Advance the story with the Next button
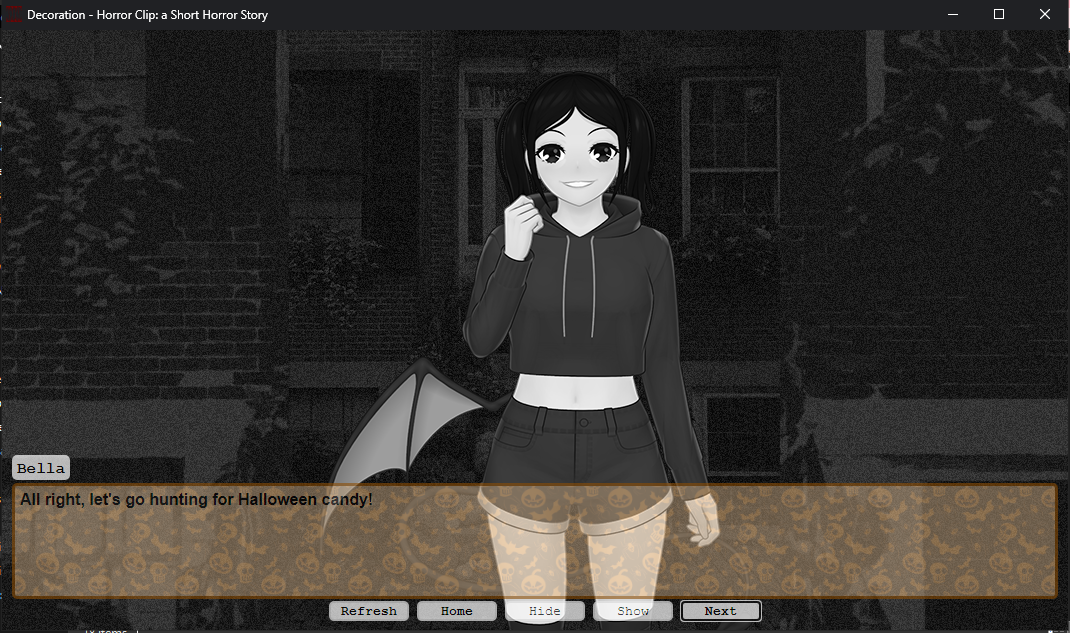The width and height of the screenshot is (1070, 633). pyautogui.click(x=720, y=611)
